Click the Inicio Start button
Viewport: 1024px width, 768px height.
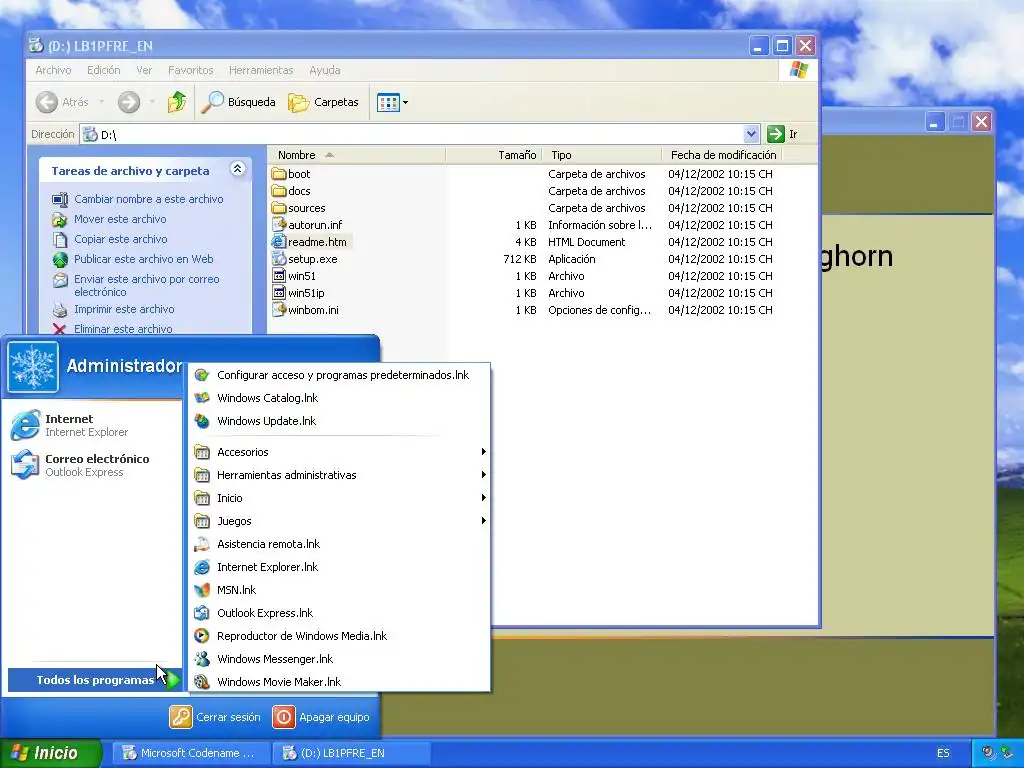(50, 753)
